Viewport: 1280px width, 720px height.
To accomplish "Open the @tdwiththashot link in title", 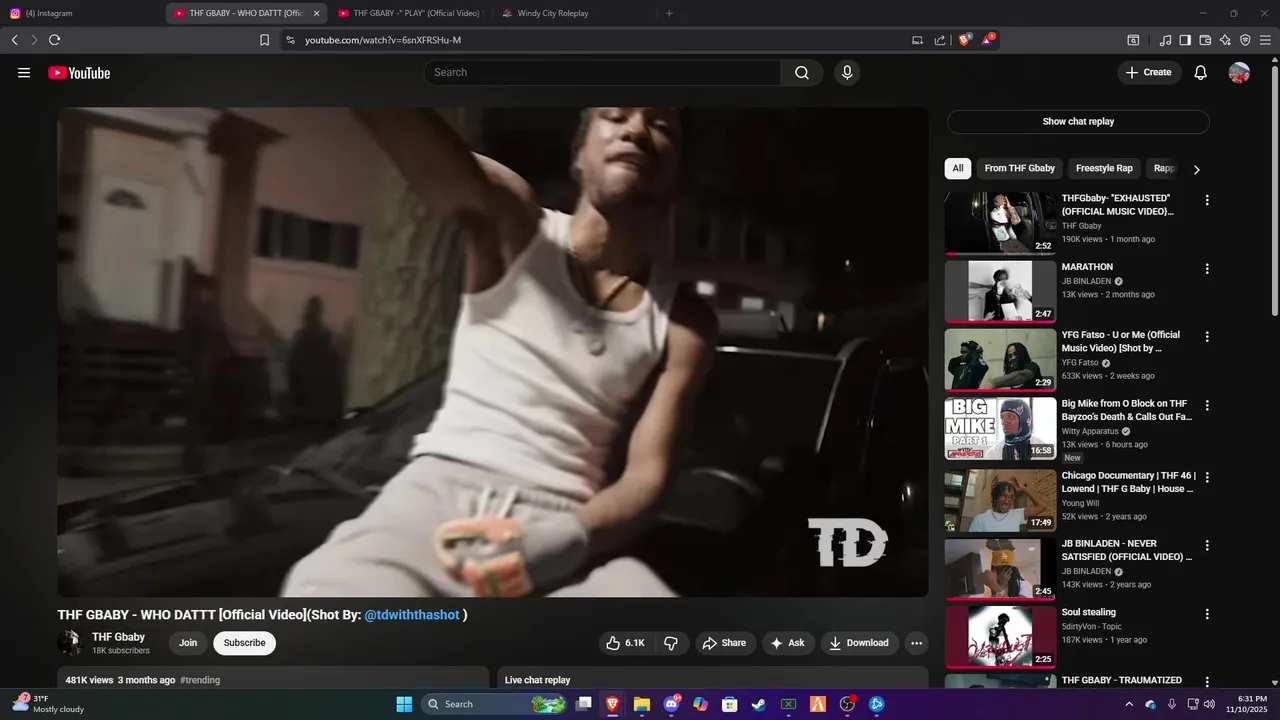I will (412, 615).
